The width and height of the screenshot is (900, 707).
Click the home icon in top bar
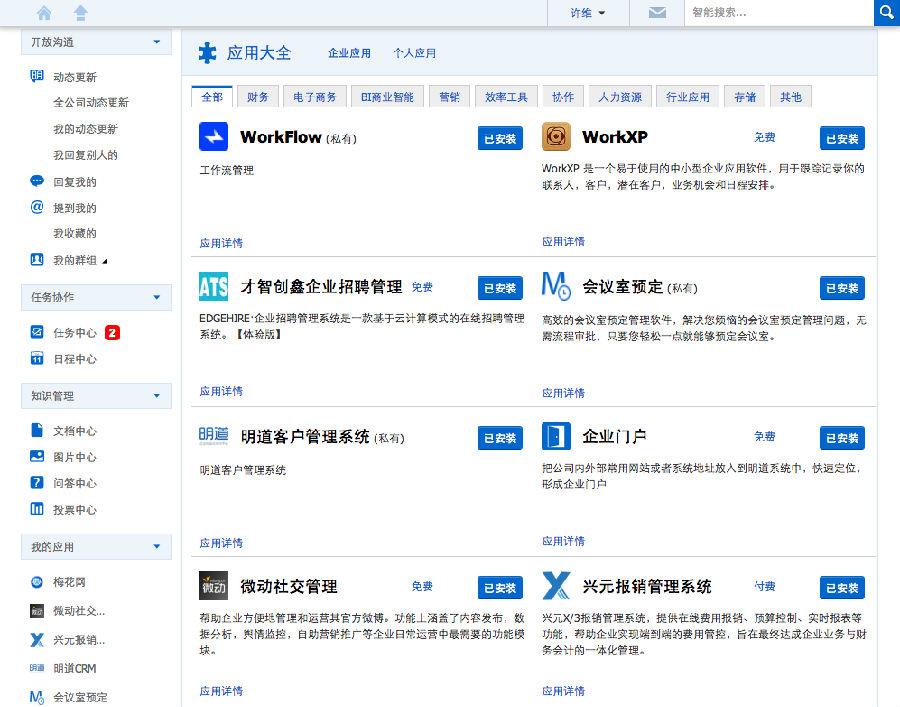pos(44,13)
